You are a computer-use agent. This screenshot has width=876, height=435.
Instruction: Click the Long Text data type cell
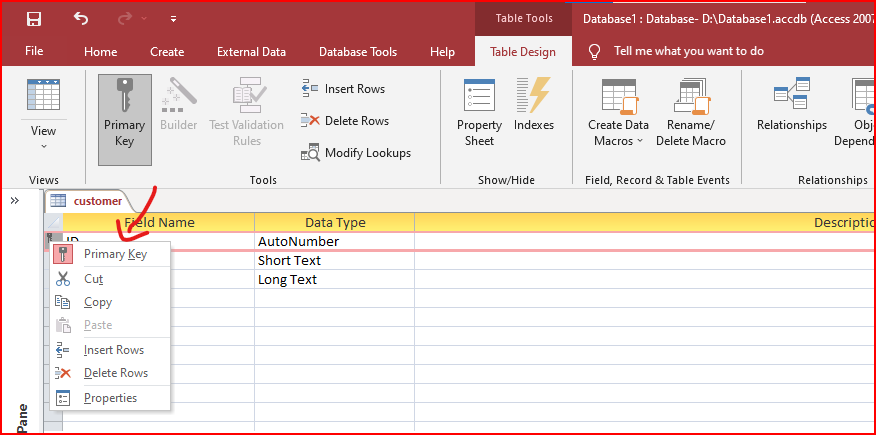pos(335,280)
